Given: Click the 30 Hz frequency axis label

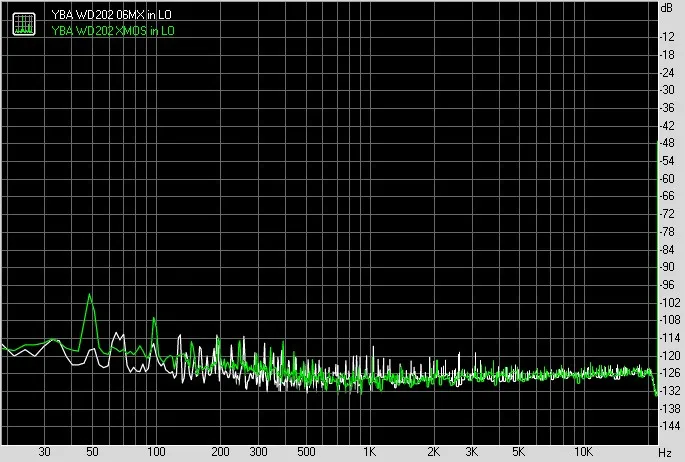Looking at the screenshot, I should click(x=44, y=452).
